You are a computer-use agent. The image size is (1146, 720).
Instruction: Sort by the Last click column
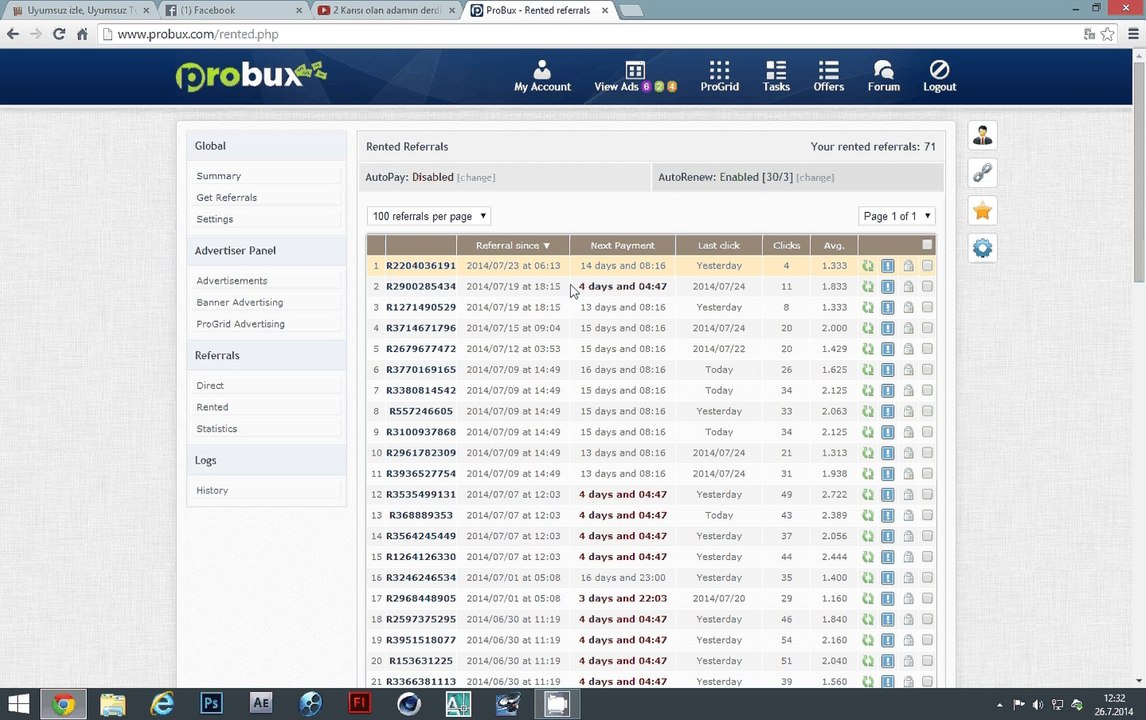coord(718,246)
